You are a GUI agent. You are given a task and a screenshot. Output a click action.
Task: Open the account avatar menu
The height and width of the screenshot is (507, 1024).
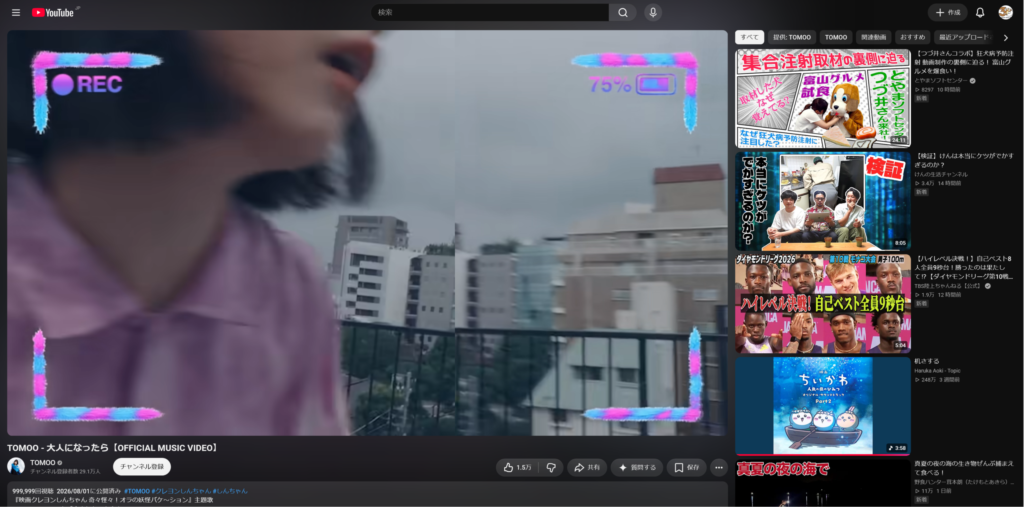1006,12
